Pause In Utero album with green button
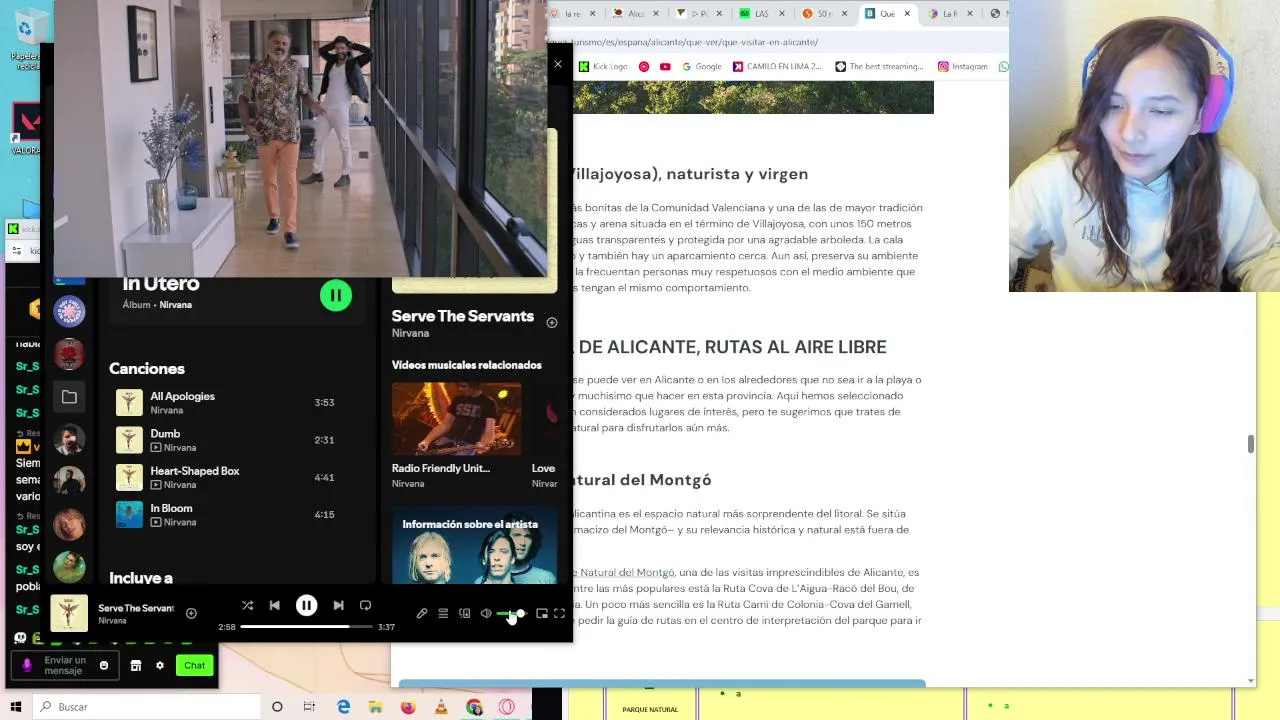 click(336, 295)
